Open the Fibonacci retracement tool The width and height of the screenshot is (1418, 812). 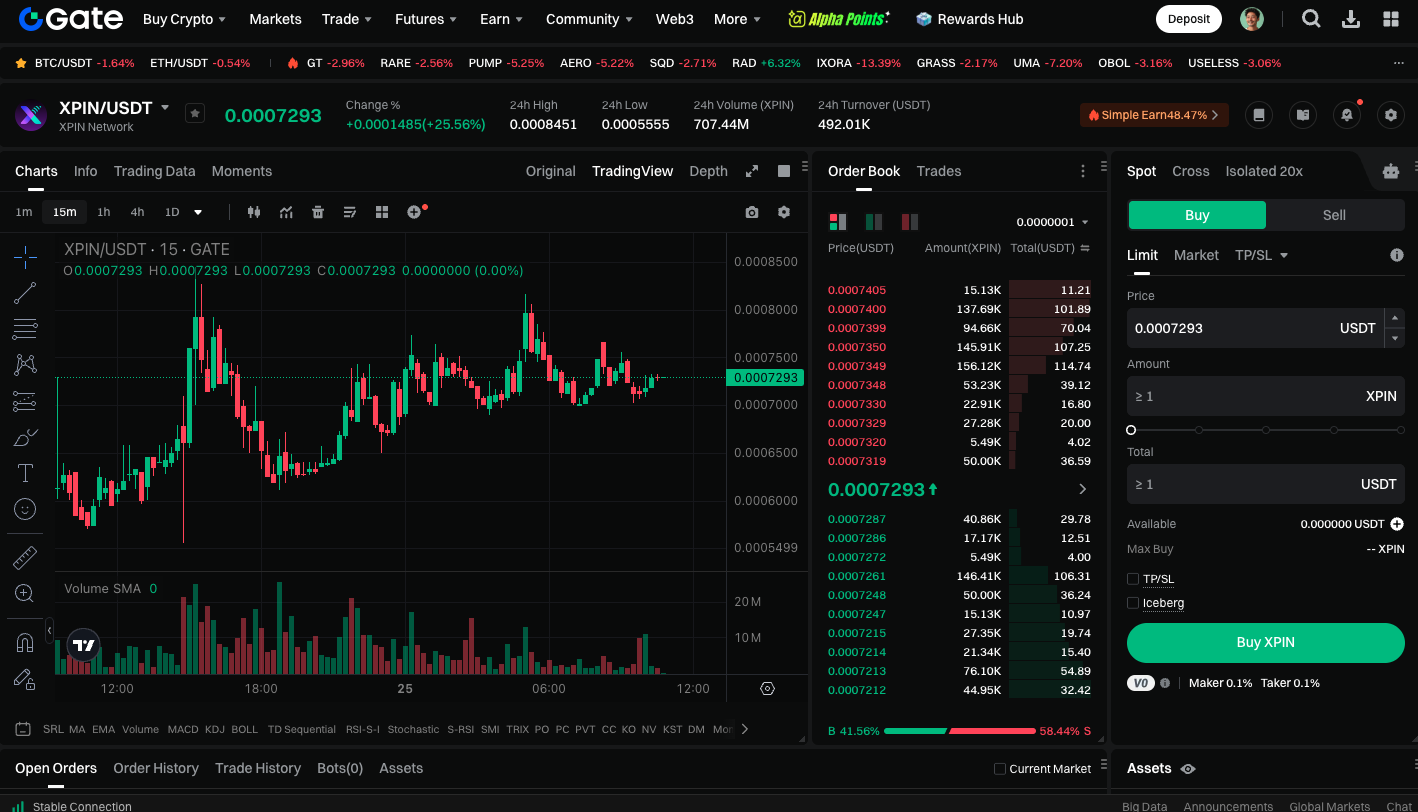[x=25, y=329]
